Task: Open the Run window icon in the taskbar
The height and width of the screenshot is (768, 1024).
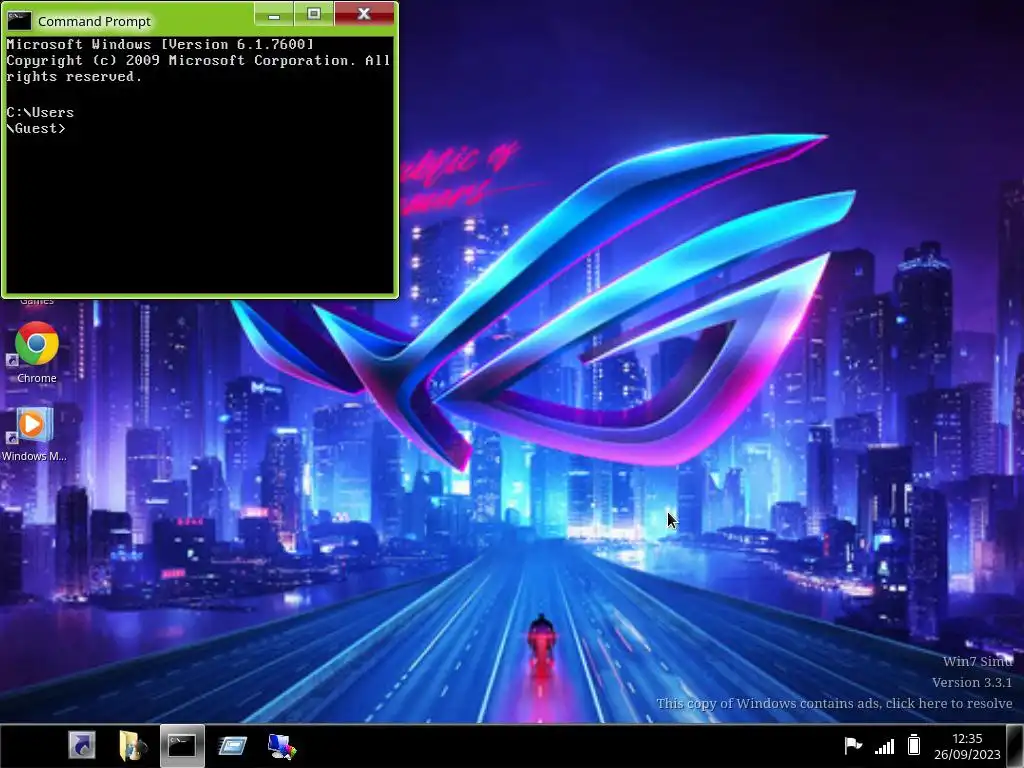Action: coord(232,745)
